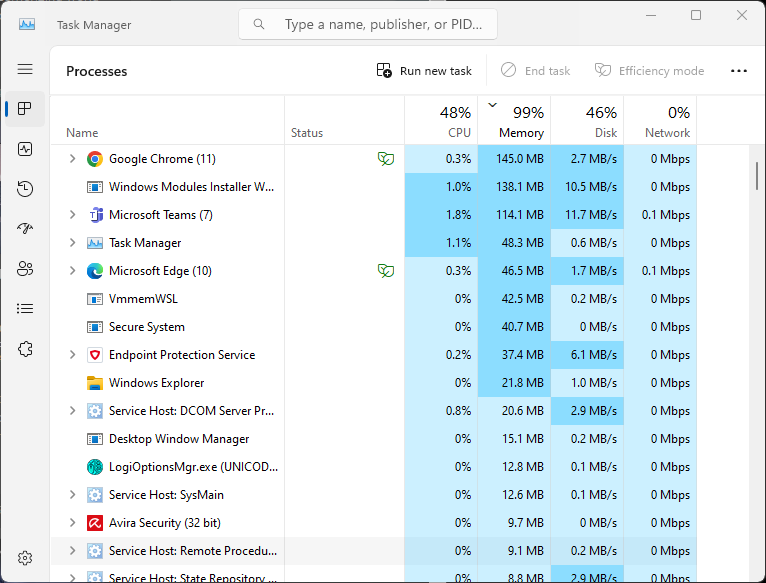Open the App history sidebar icon
This screenshot has height=583, width=766.
coord(25,189)
